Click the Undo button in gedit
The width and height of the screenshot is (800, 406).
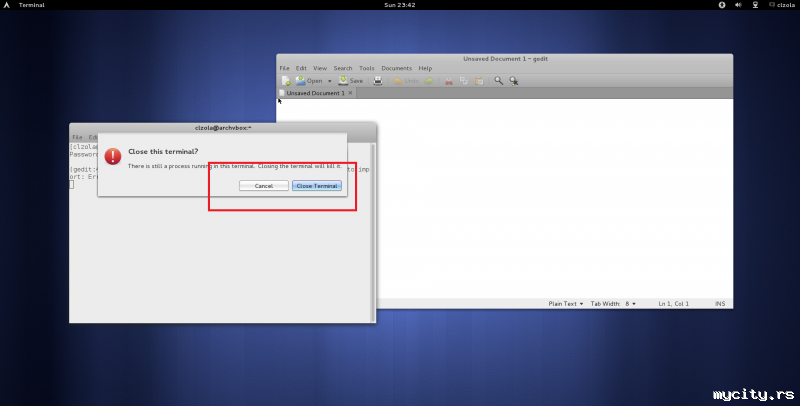pos(406,81)
